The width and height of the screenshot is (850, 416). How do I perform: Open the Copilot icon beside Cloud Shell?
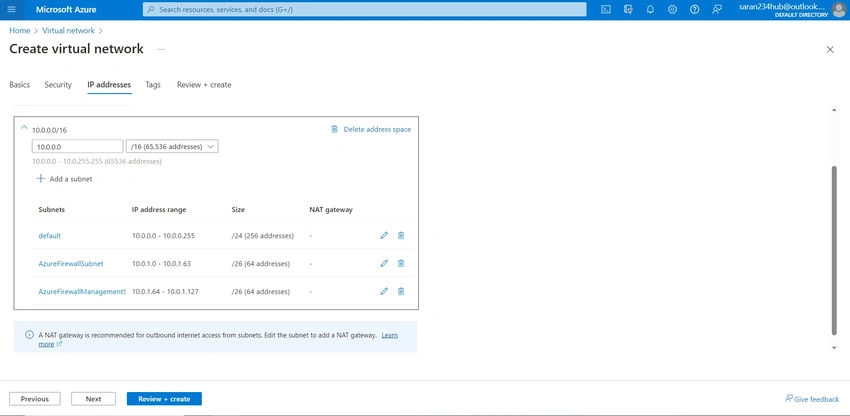[x=628, y=9]
